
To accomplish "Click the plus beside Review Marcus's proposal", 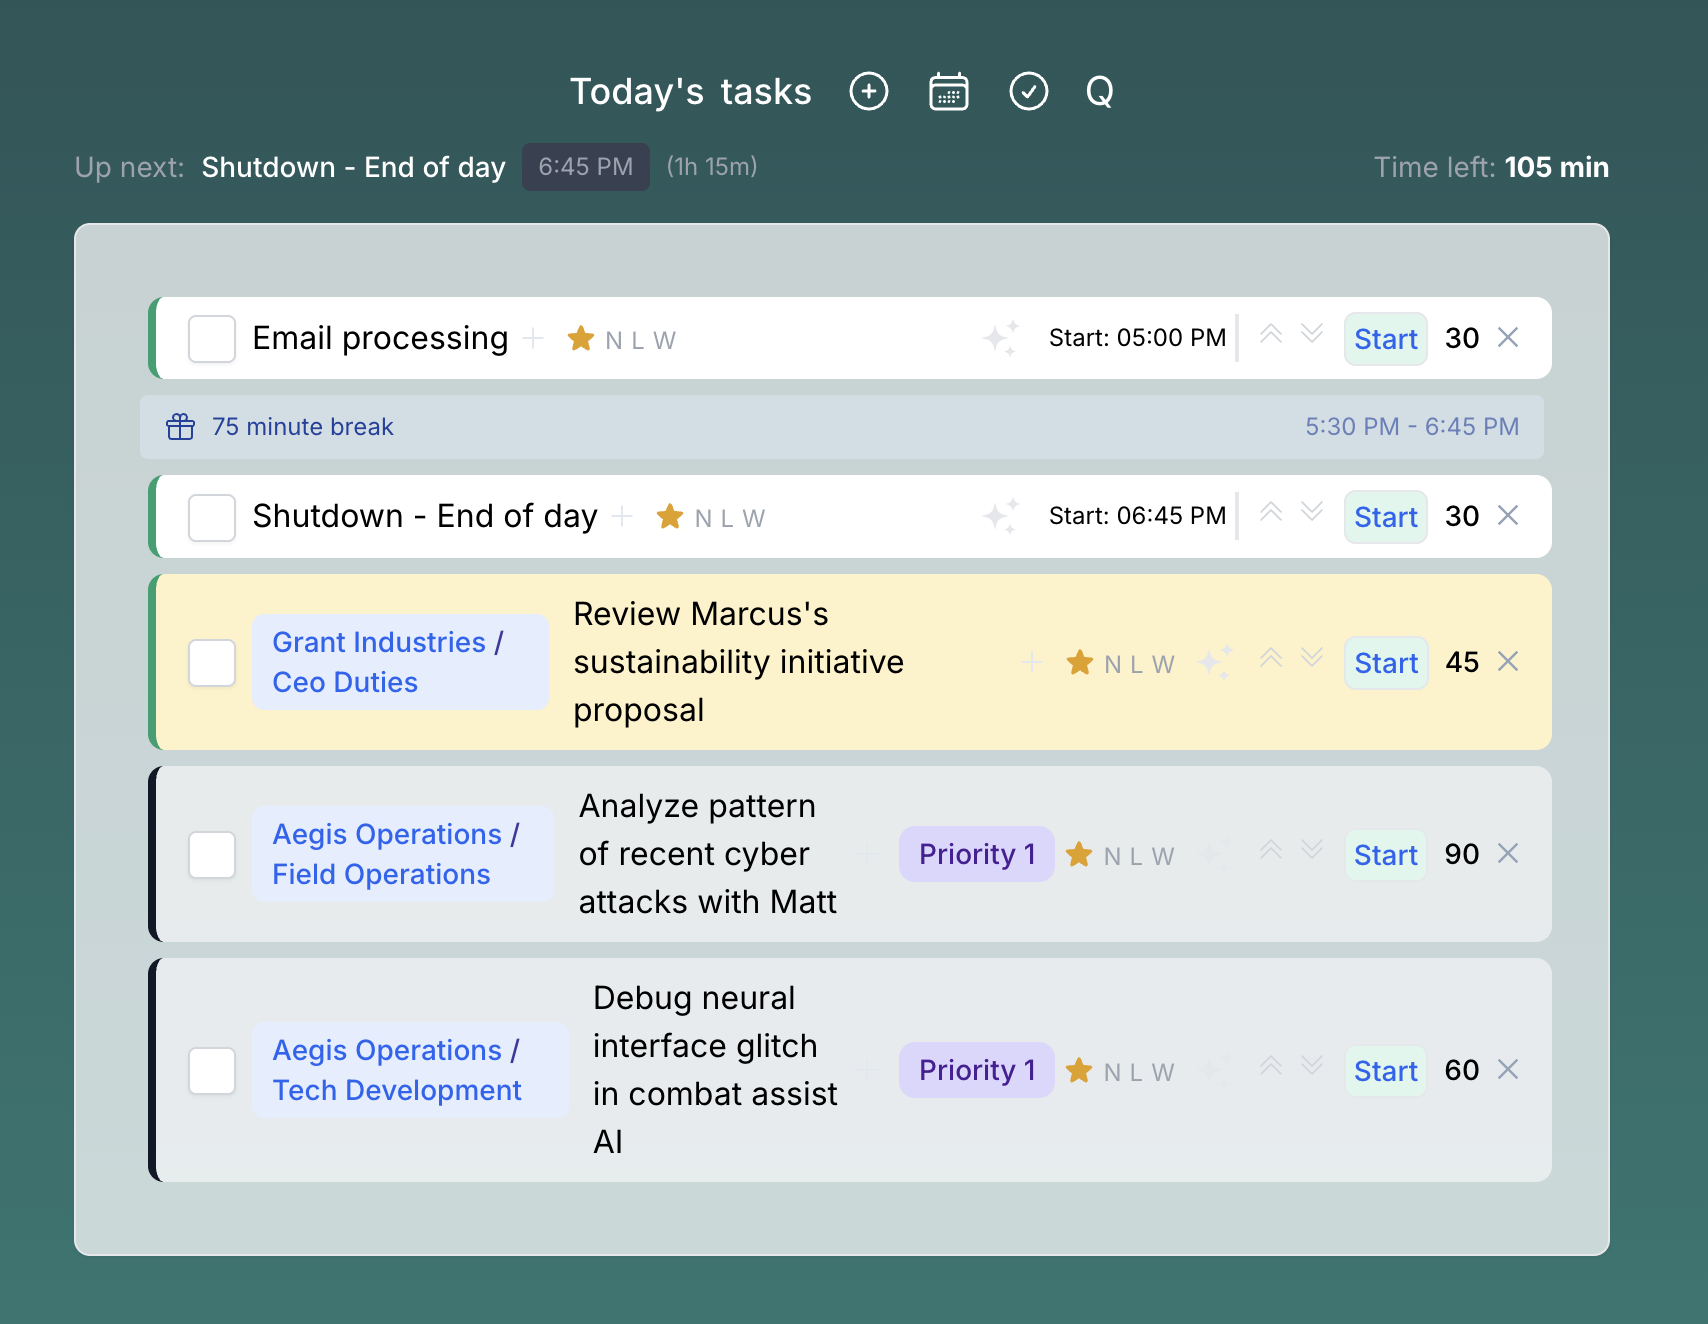I will 1032,662.
